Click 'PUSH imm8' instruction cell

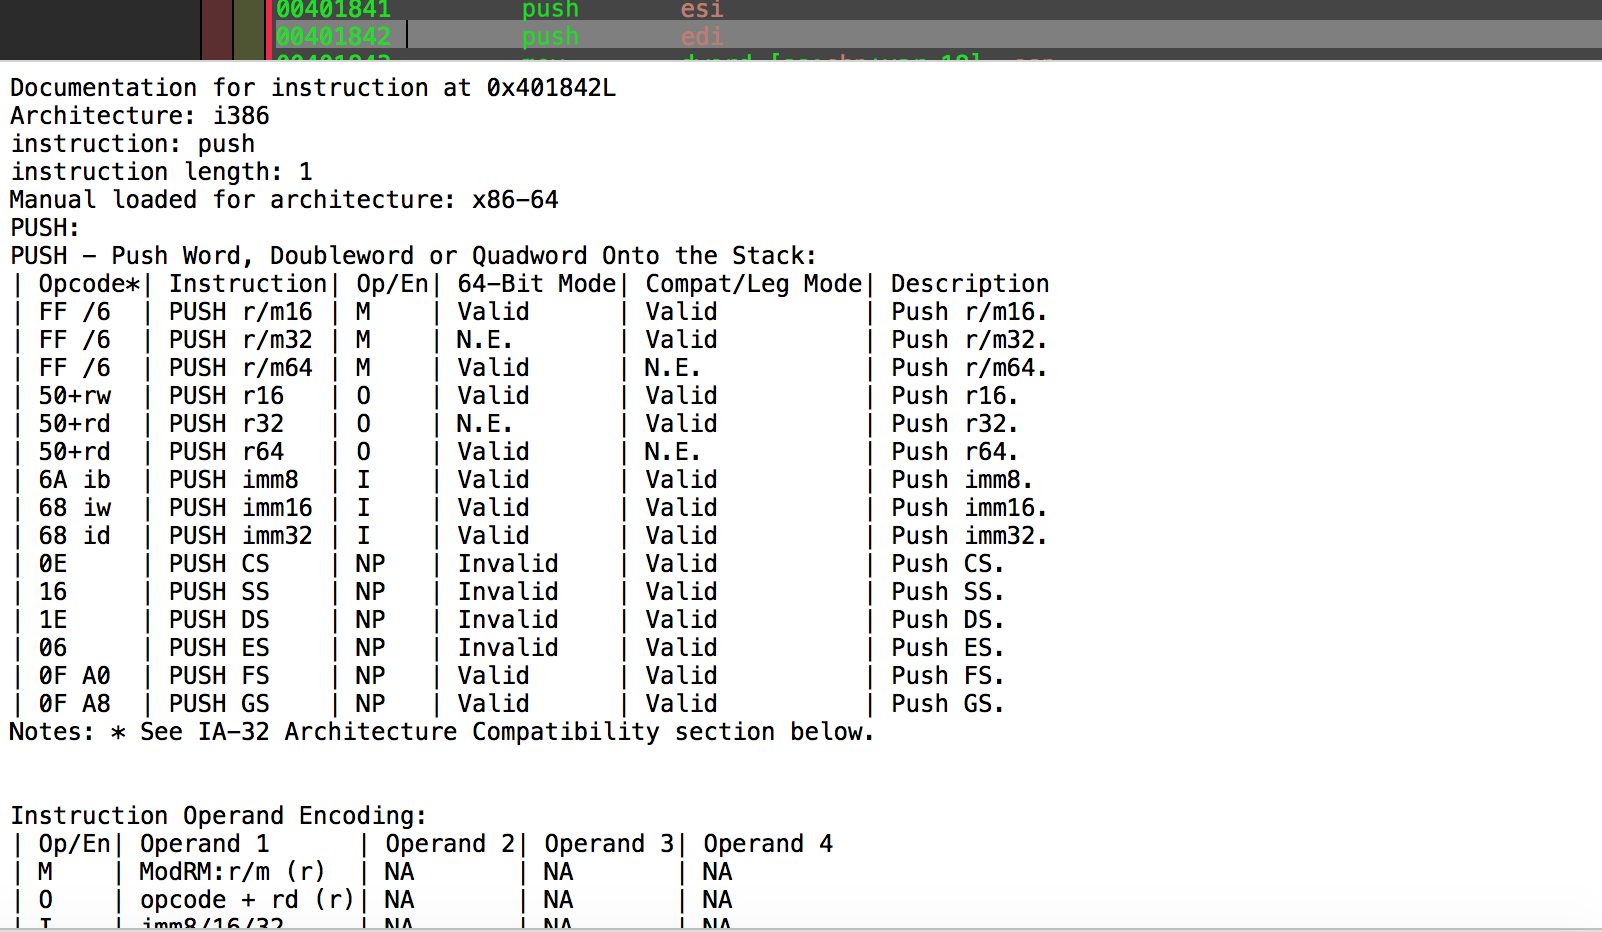tap(233, 480)
